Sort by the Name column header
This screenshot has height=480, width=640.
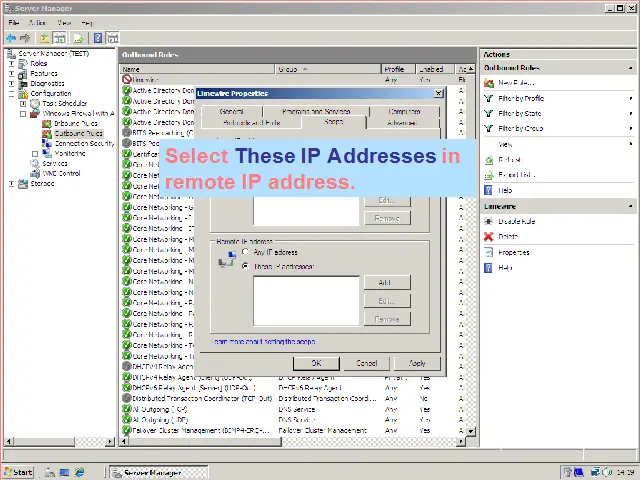[198, 69]
